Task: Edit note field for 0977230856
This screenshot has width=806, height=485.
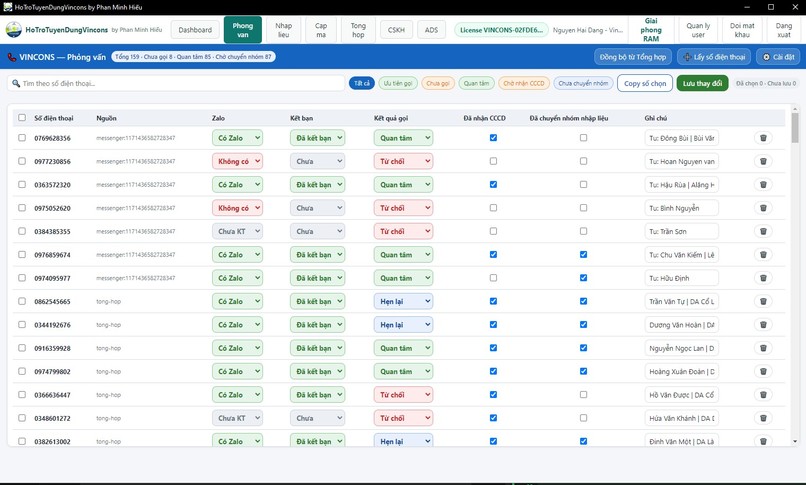Action: pyautogui.click(x=681, y=161)
